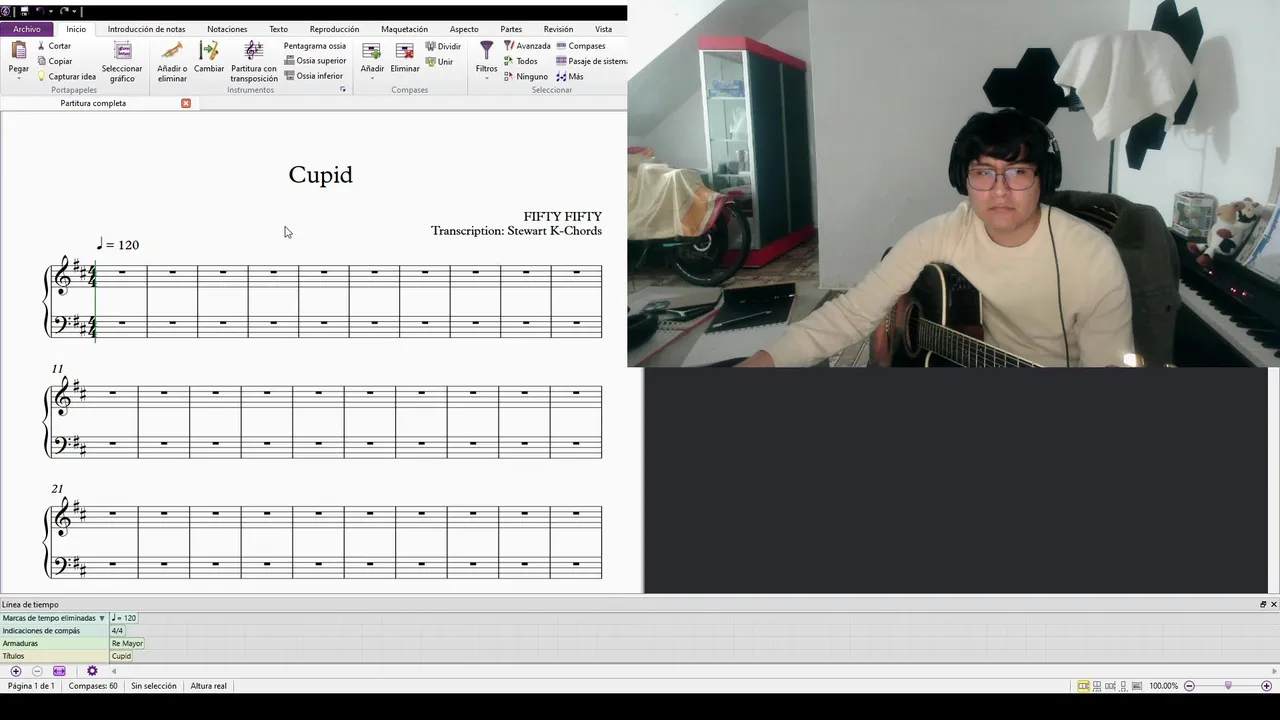Click the Pegar clipboard icon
Image resolution: width=1280 pixels, height=720 pixels.
coord(19,50)
